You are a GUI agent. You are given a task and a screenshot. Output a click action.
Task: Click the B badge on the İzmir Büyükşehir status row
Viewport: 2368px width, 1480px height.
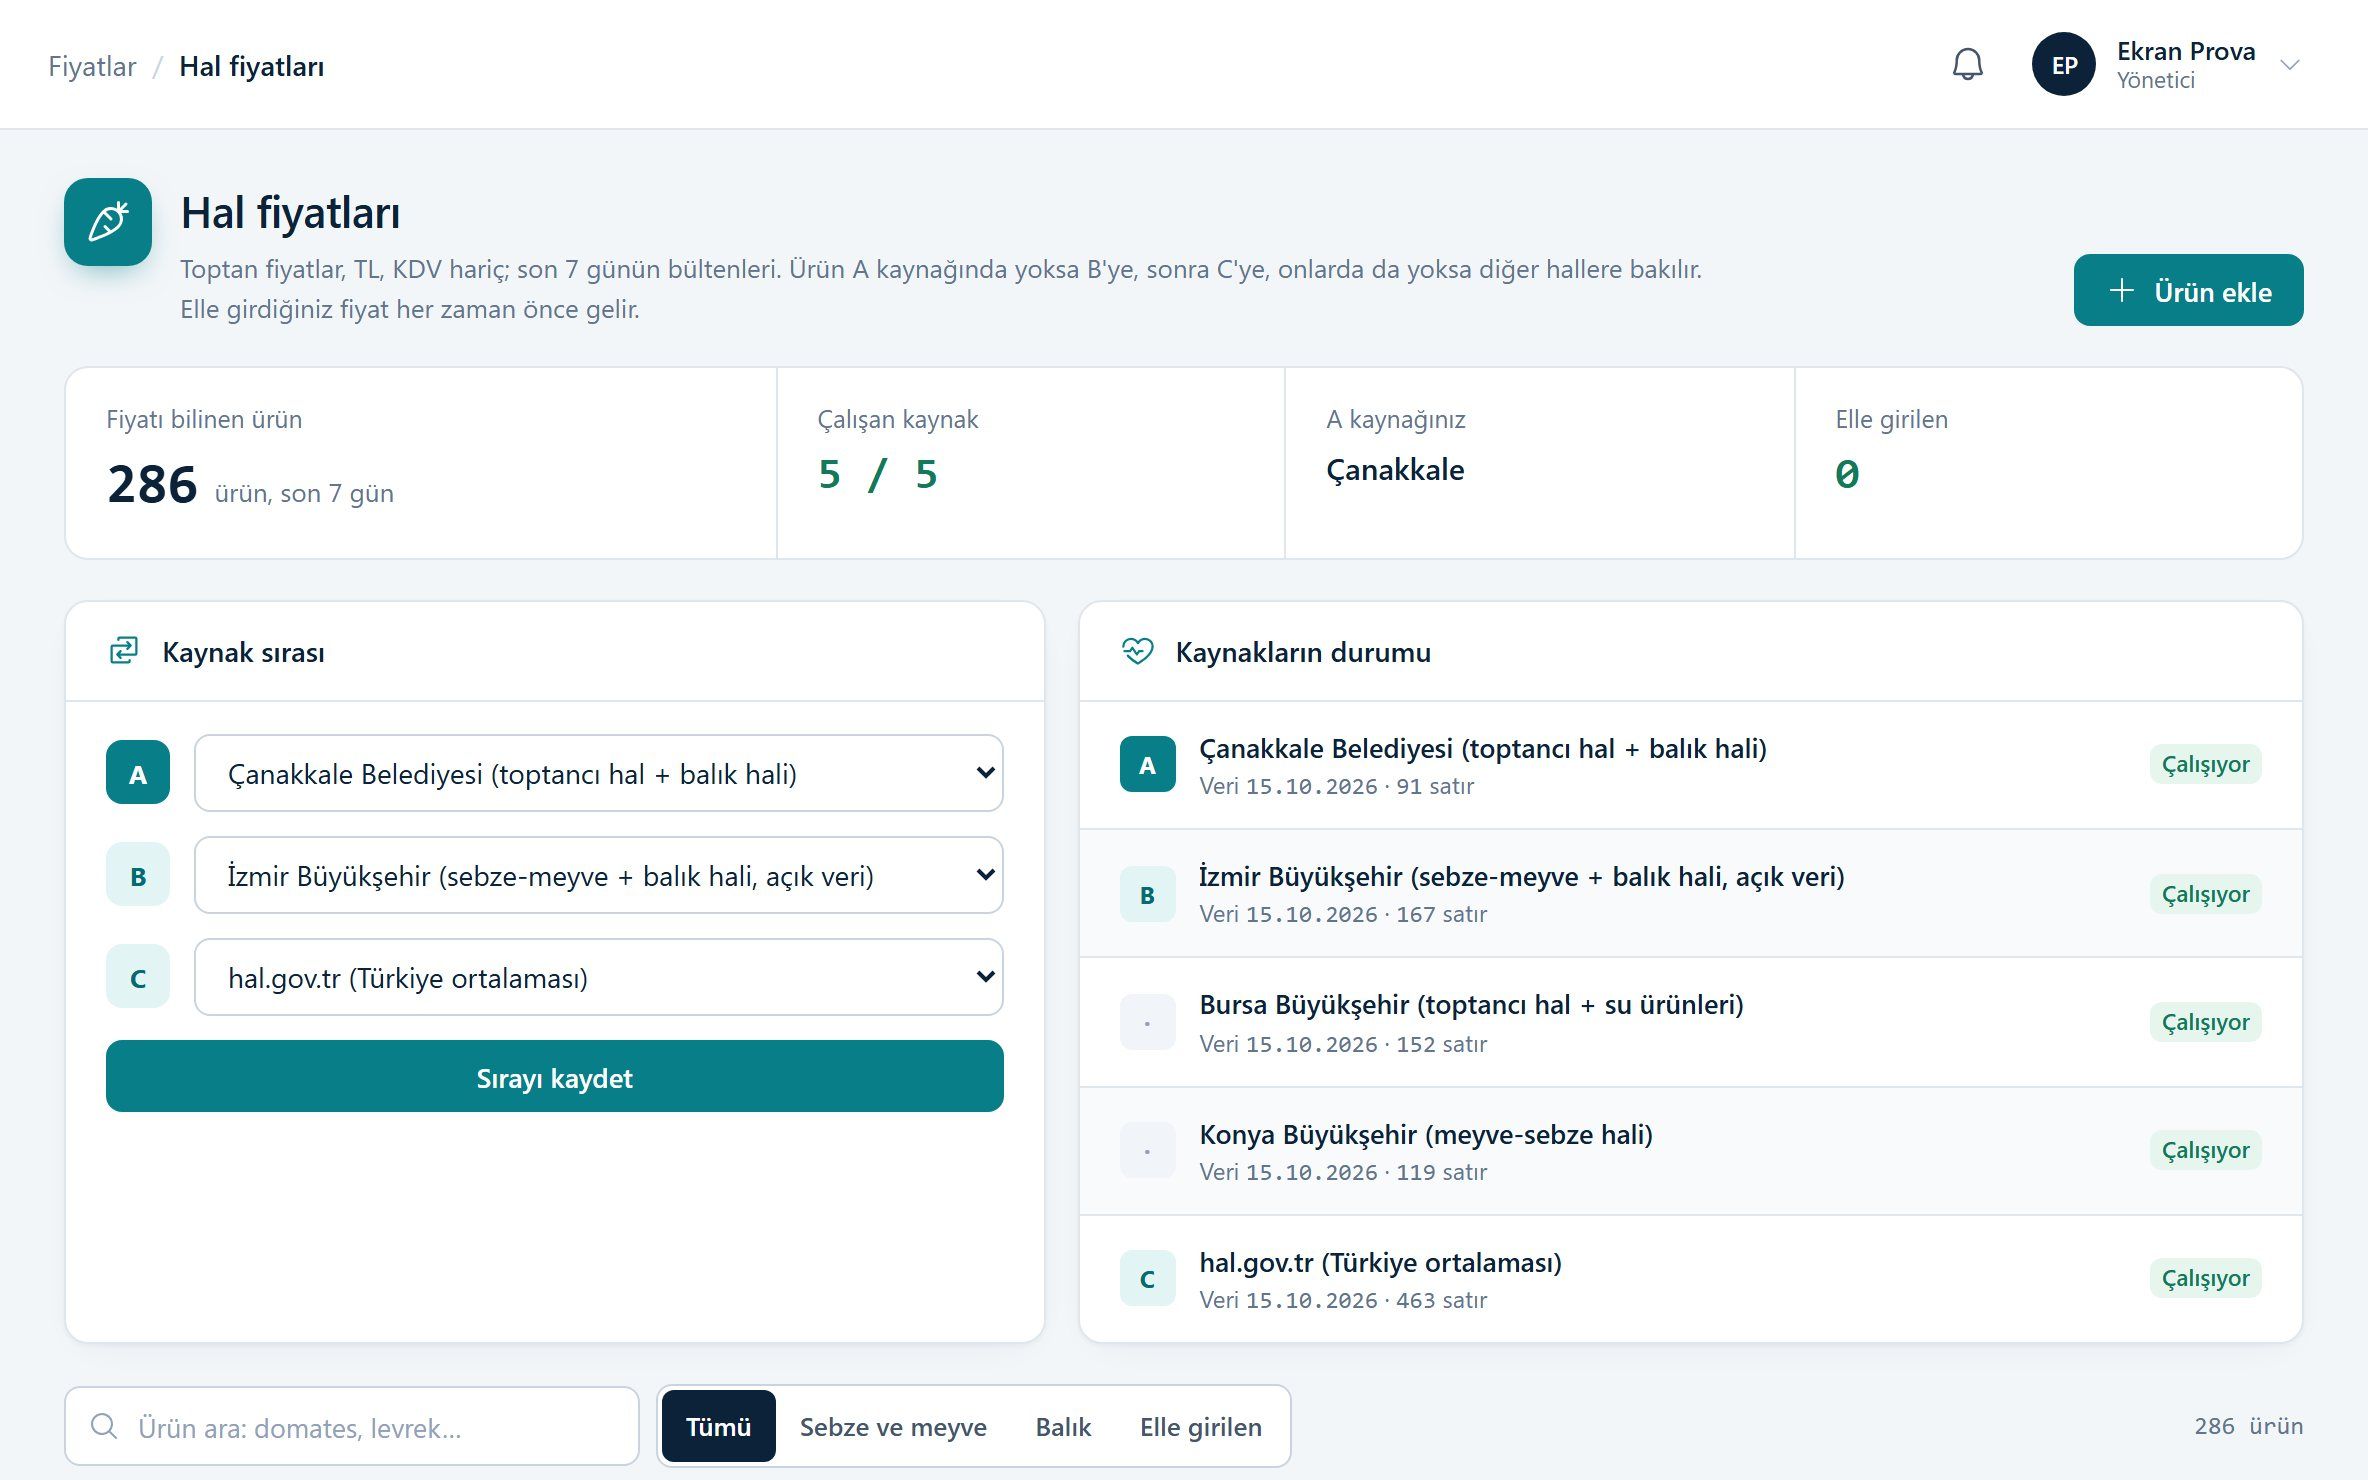click(x=1147, y=894)
